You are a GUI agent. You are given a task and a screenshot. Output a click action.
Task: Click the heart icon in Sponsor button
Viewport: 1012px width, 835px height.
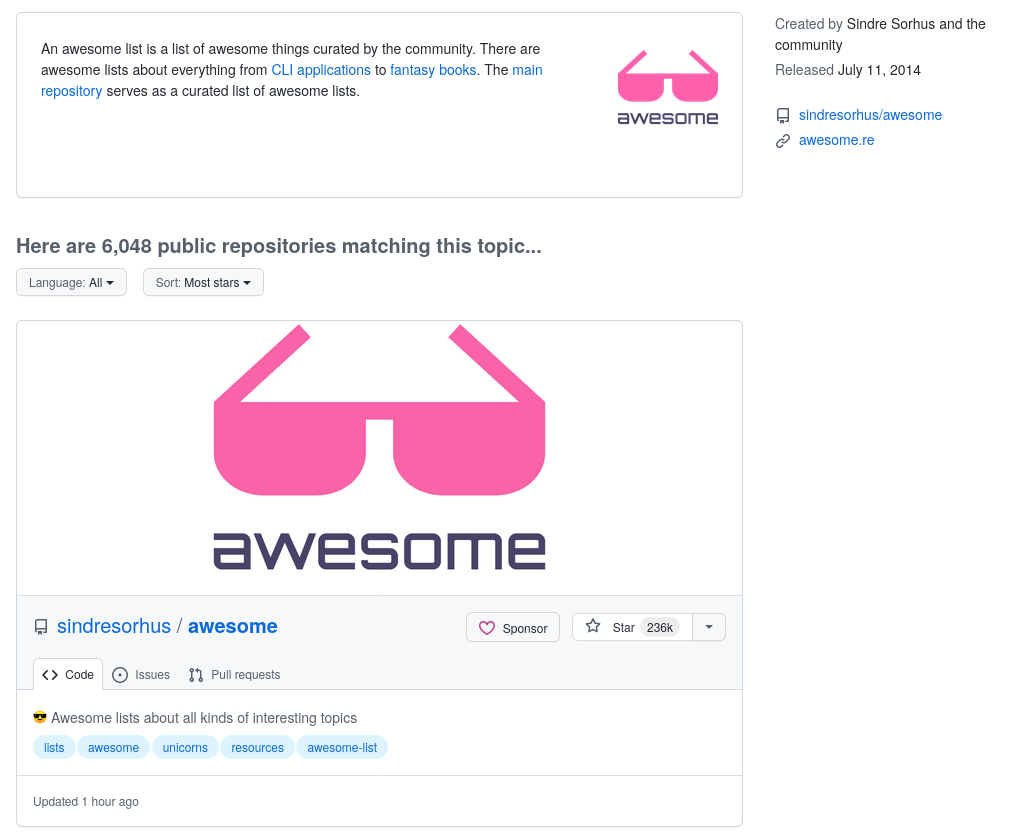487,628
